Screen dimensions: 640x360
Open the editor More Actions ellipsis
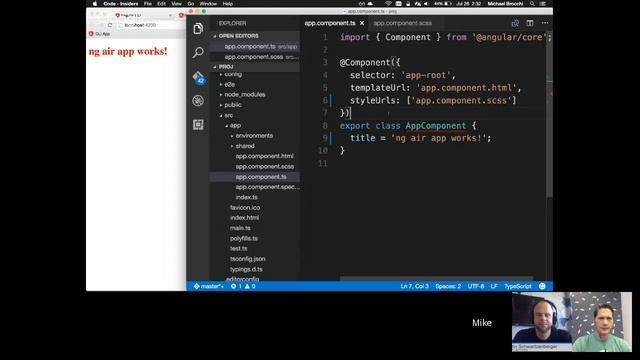pyautogui.click(x=545, y=23)
